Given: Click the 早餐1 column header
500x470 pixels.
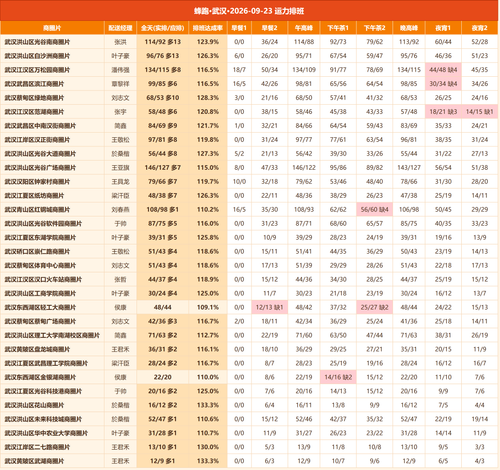Looking at the screenshot, I should coord(239,28).
